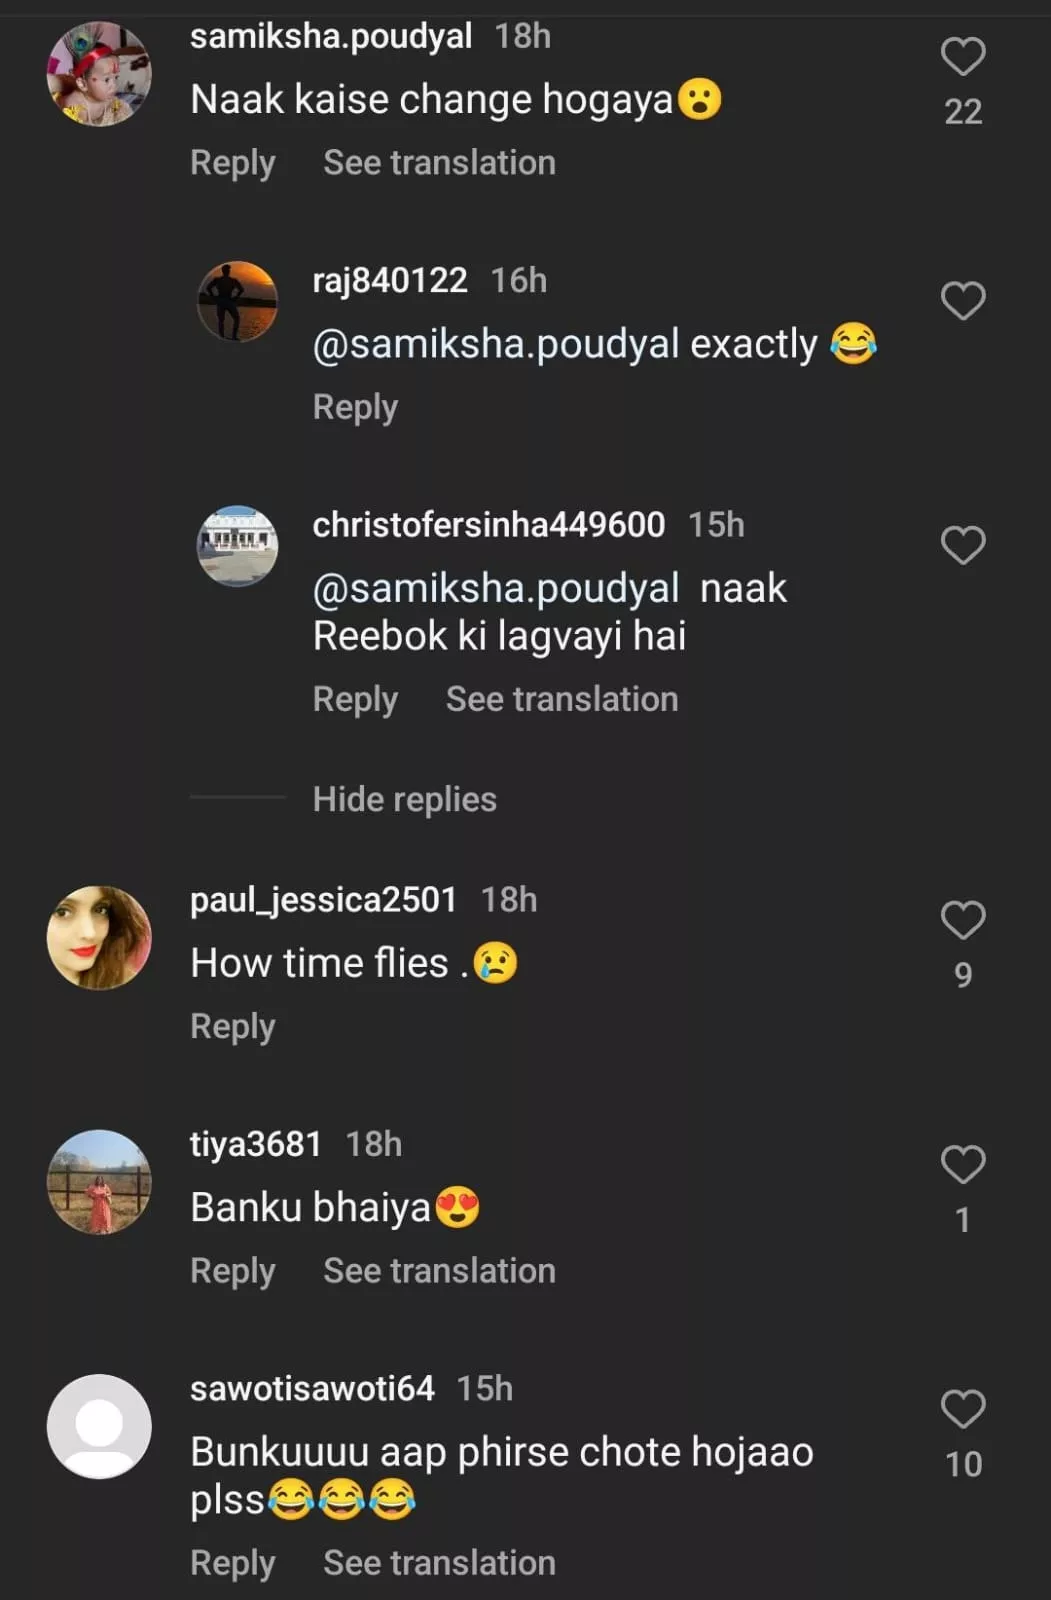Viewport: 1051px width, 1600px height.
Task: Show translation for "Naak kaise change hogaya"
Action: 439,162
